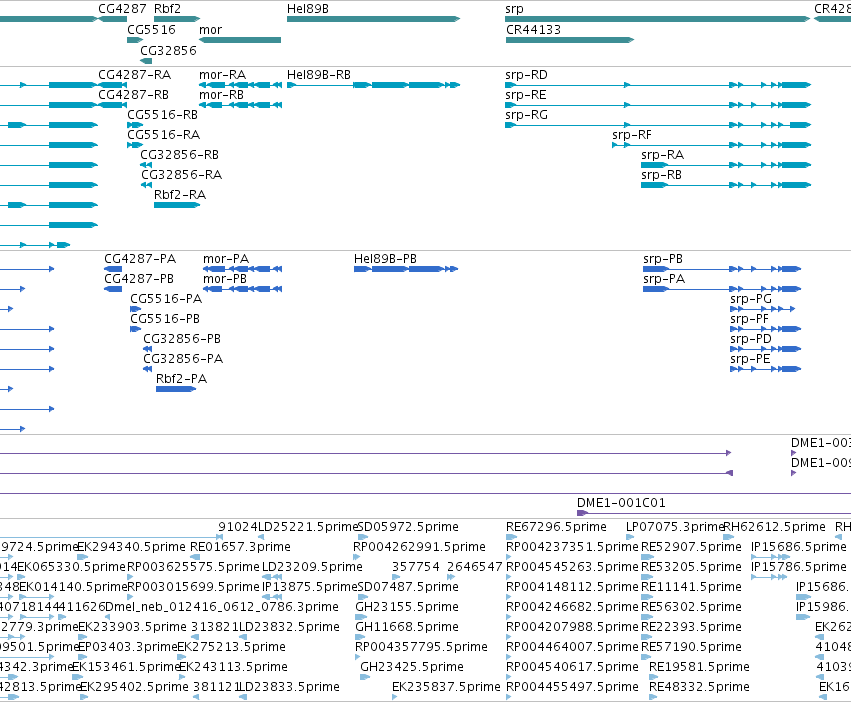Select the srp-PB coding sequence
This screenshot has width=851, height=702.
coord(722,269)
